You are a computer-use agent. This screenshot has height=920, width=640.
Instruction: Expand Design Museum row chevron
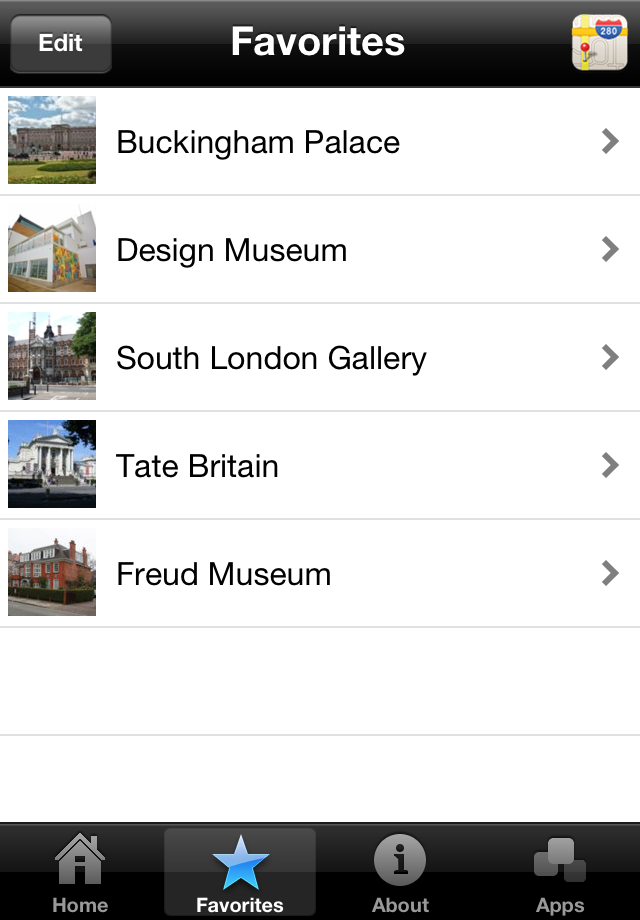(610, 249)
